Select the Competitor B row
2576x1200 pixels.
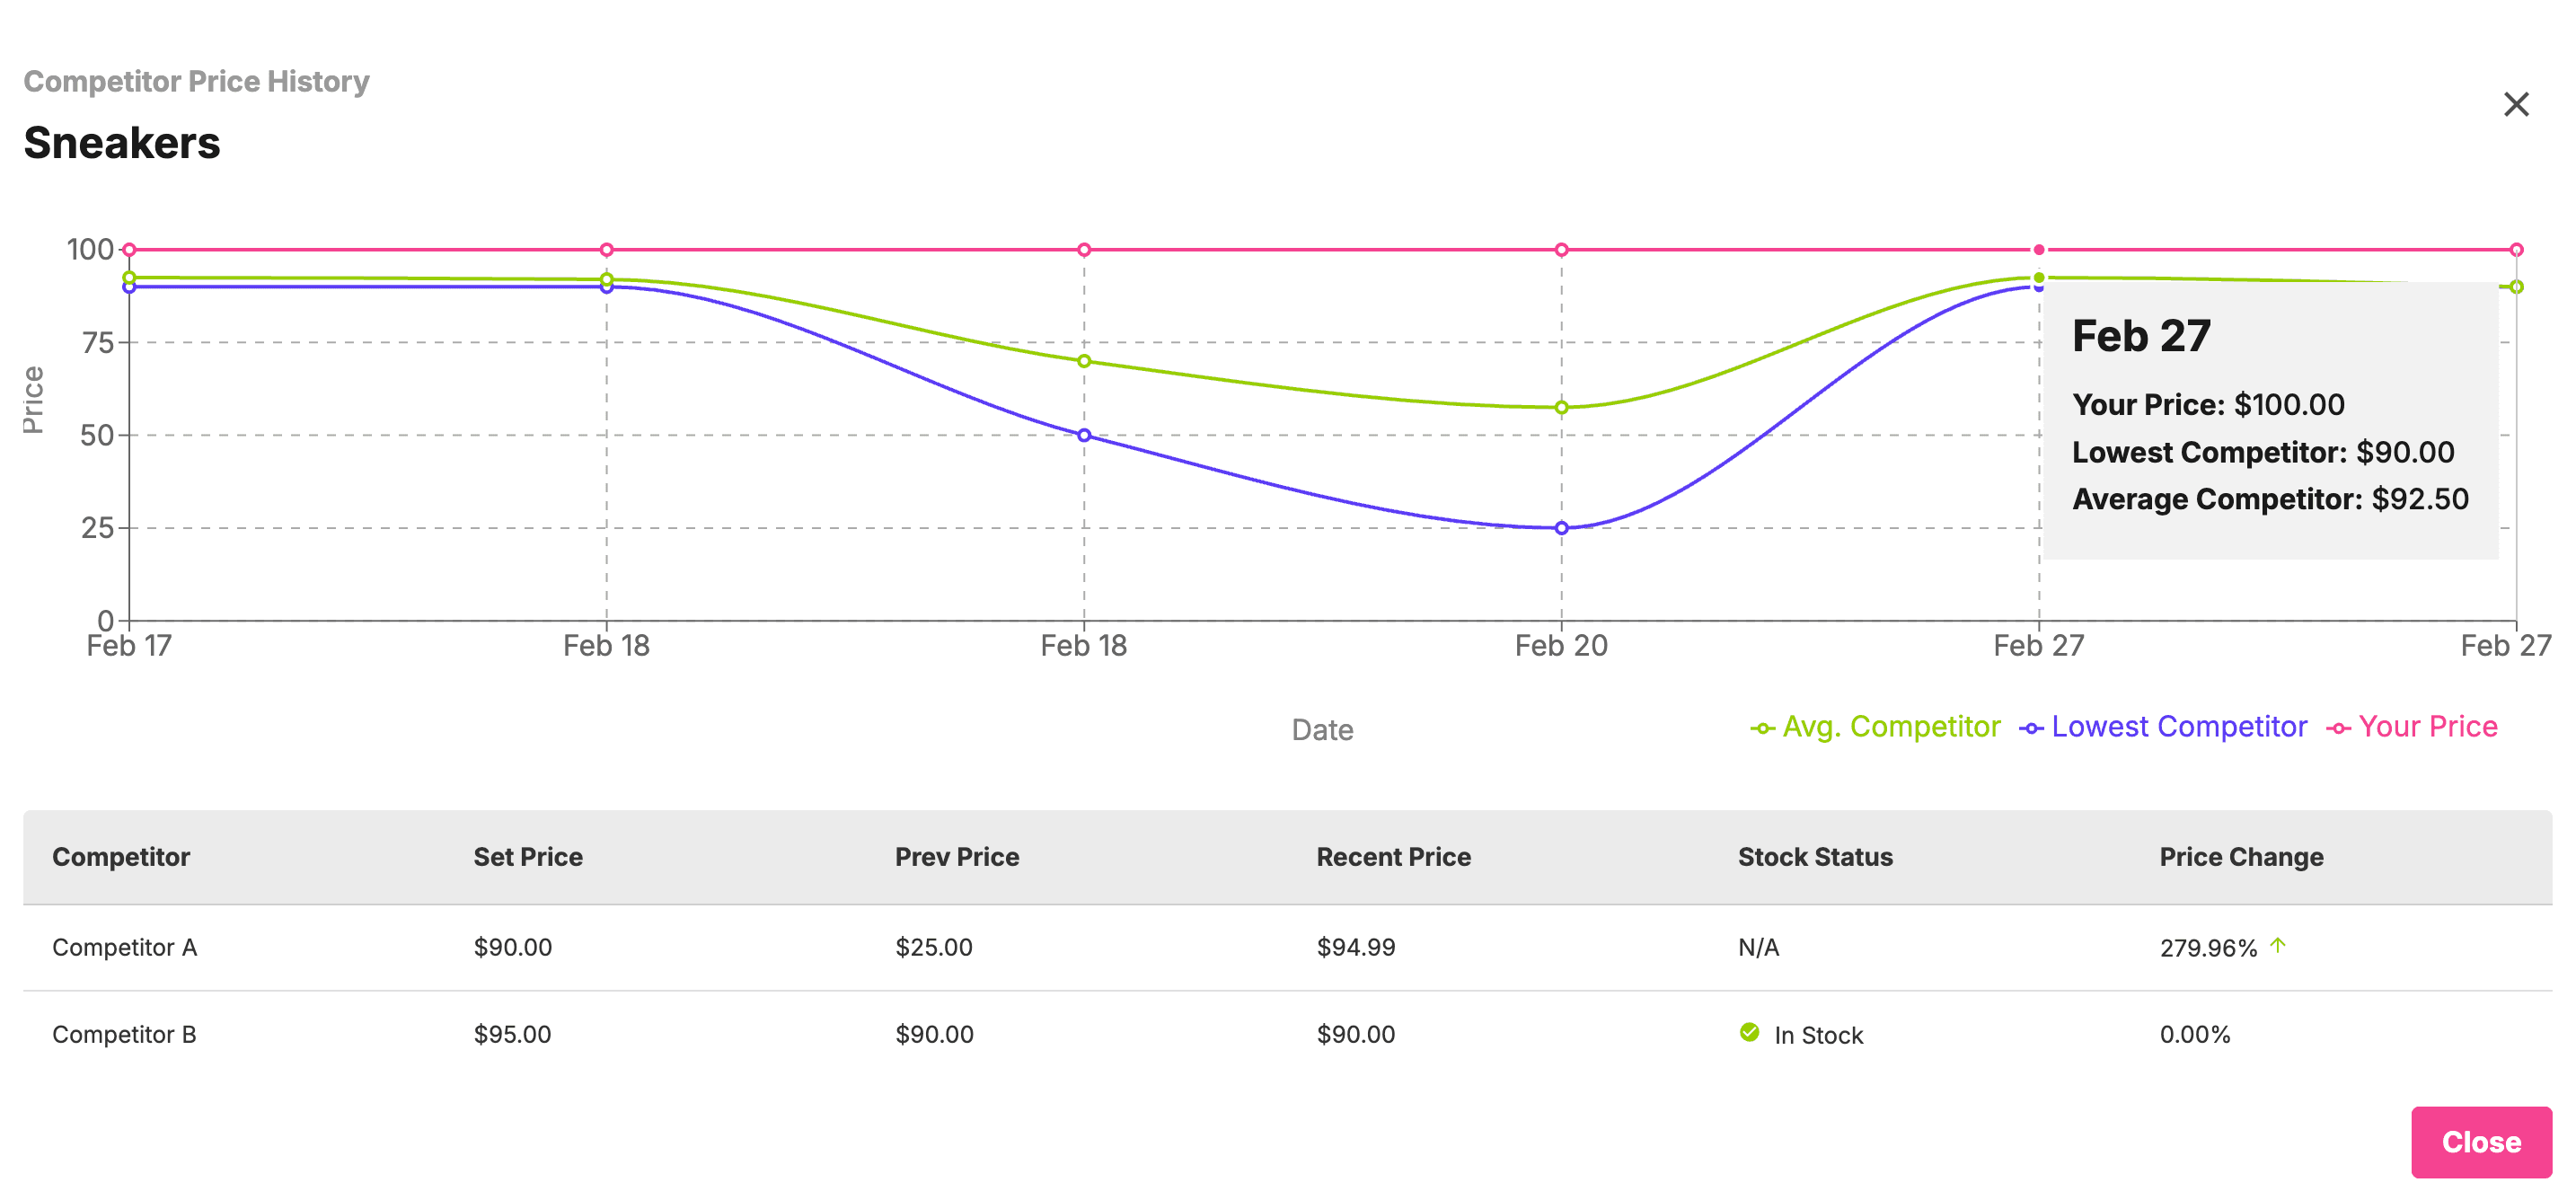(125, 1034)
